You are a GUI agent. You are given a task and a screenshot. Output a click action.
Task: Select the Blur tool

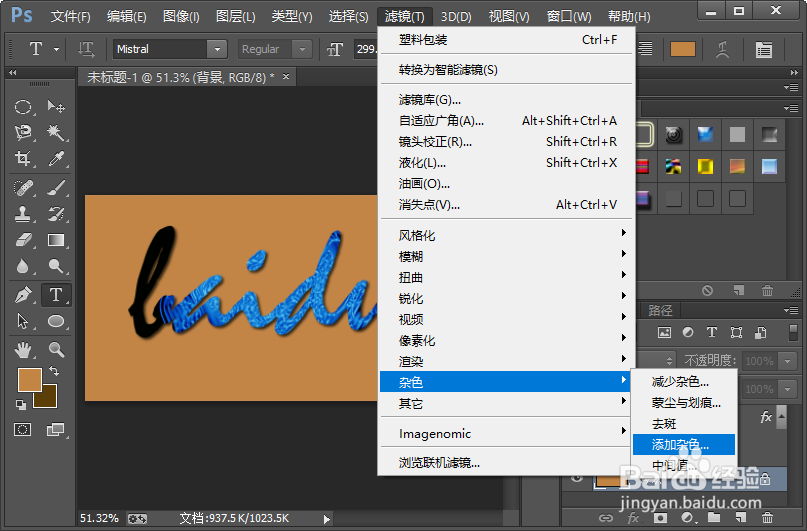point(23,266)
